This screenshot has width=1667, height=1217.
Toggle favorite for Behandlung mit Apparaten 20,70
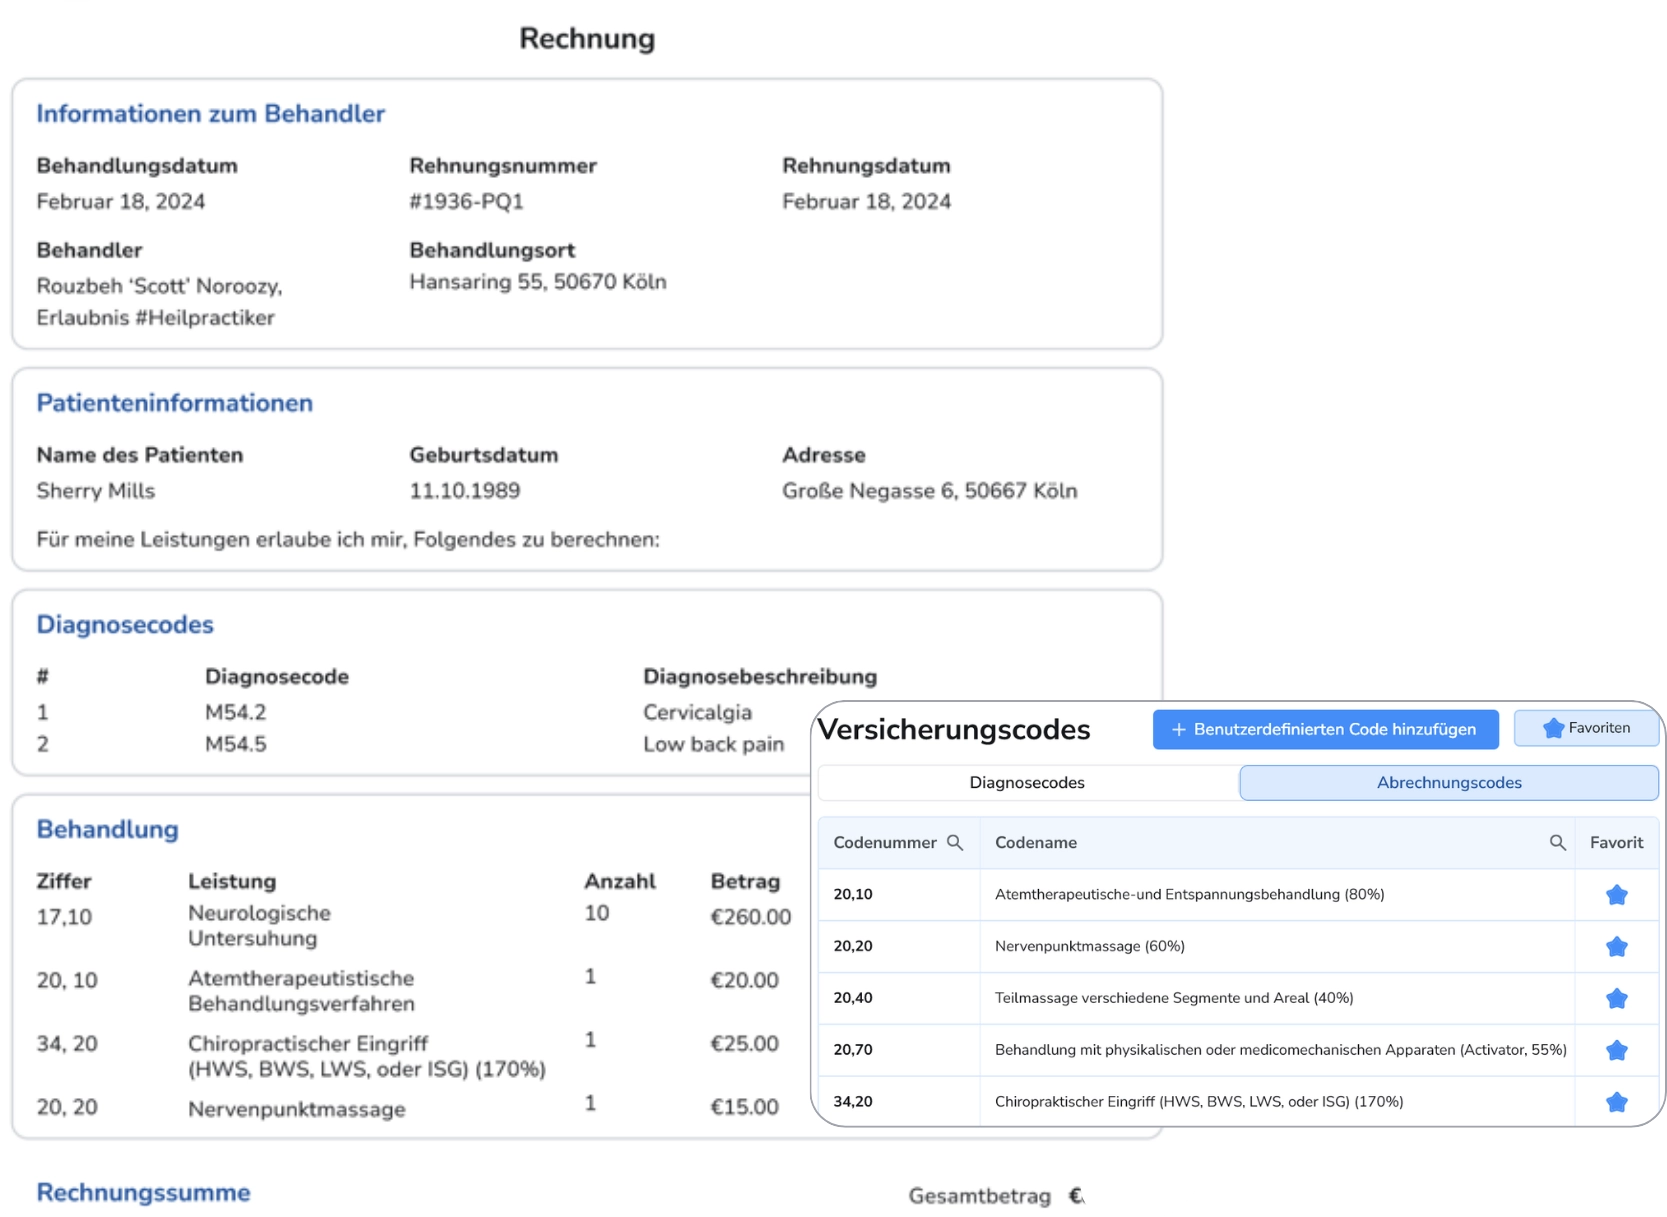[x=1616, y=1050]
